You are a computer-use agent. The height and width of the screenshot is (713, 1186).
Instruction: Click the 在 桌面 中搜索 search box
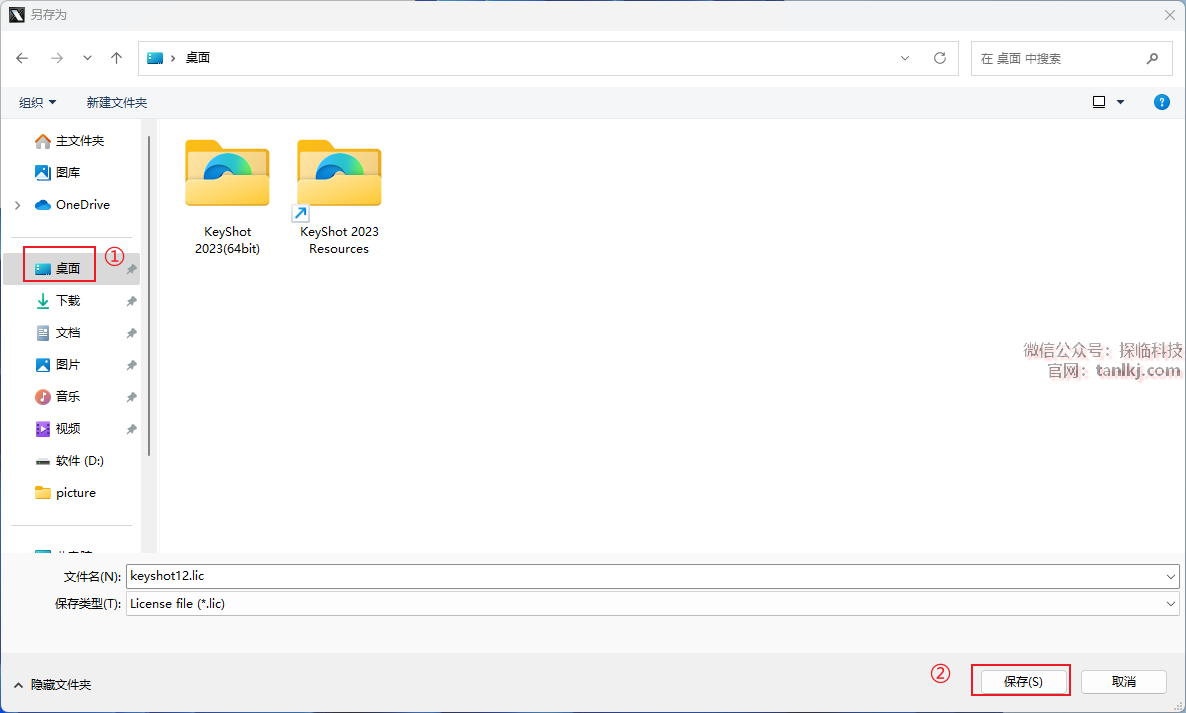click(1070, 58)
